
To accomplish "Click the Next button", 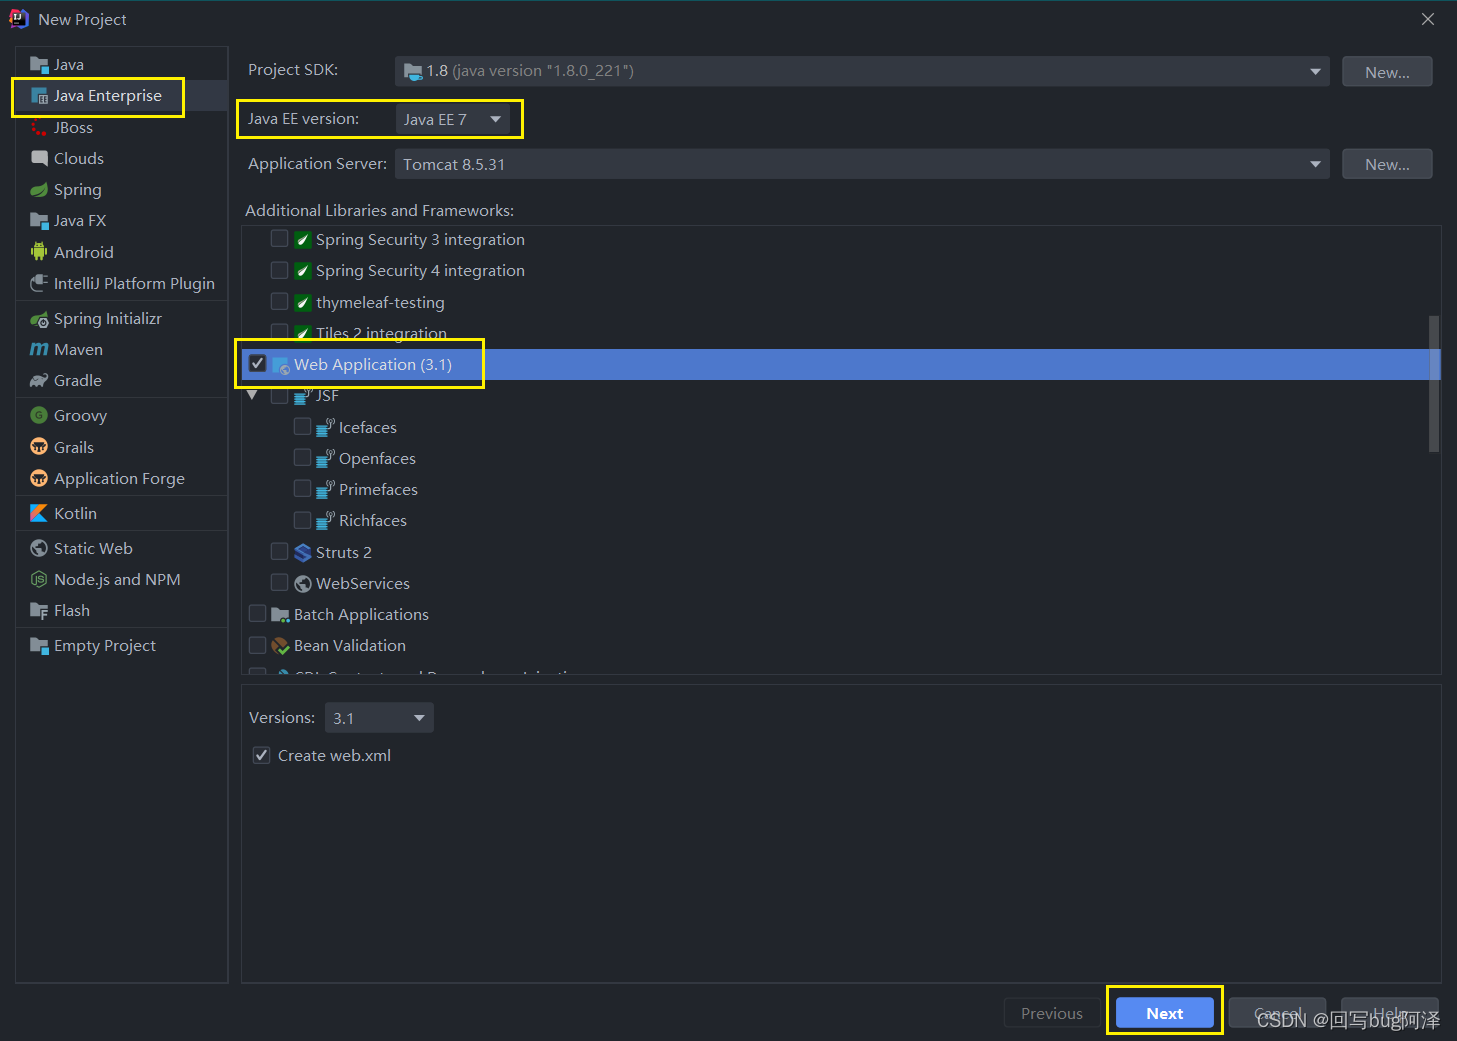I will click(1165, 1013).
